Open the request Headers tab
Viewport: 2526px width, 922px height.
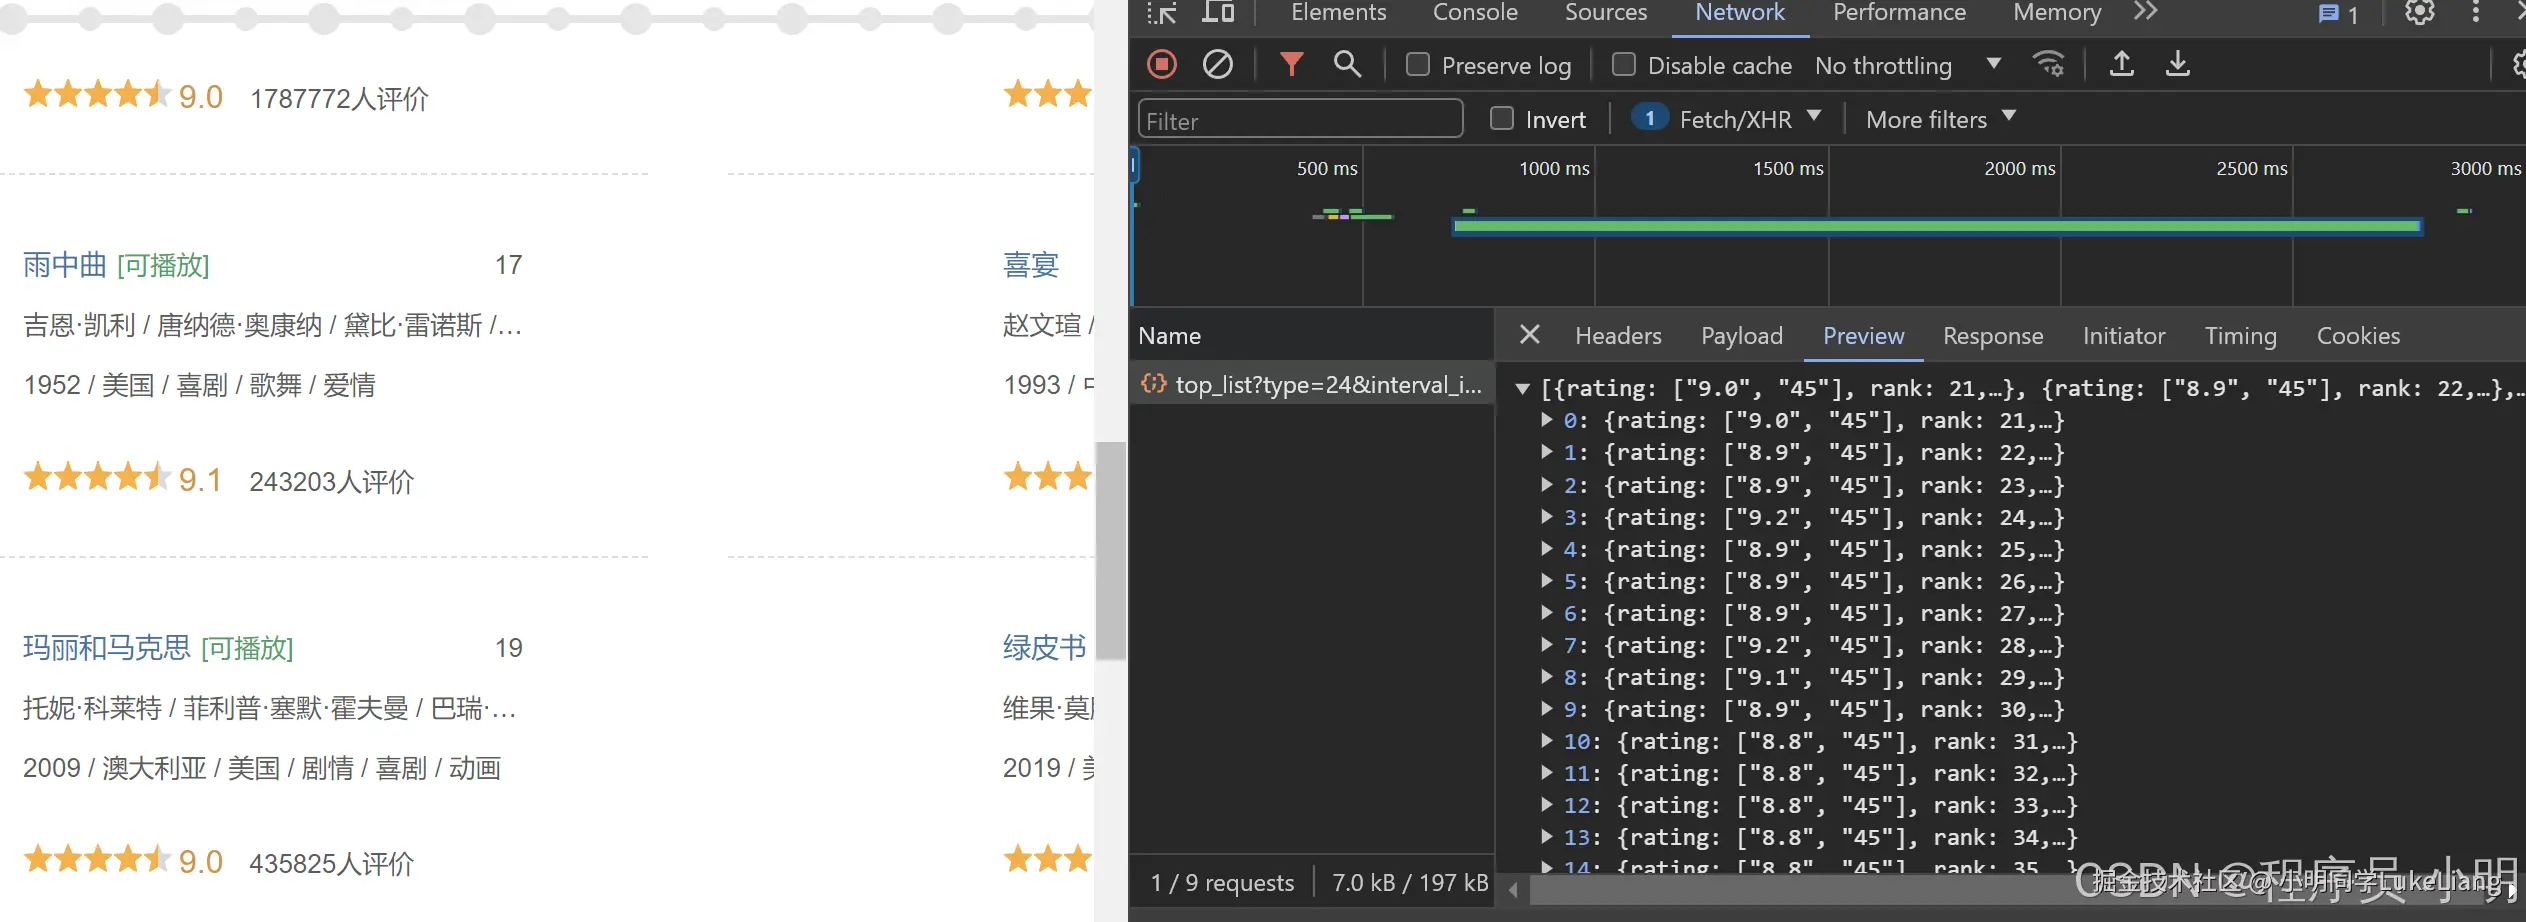pos(1618,336)
